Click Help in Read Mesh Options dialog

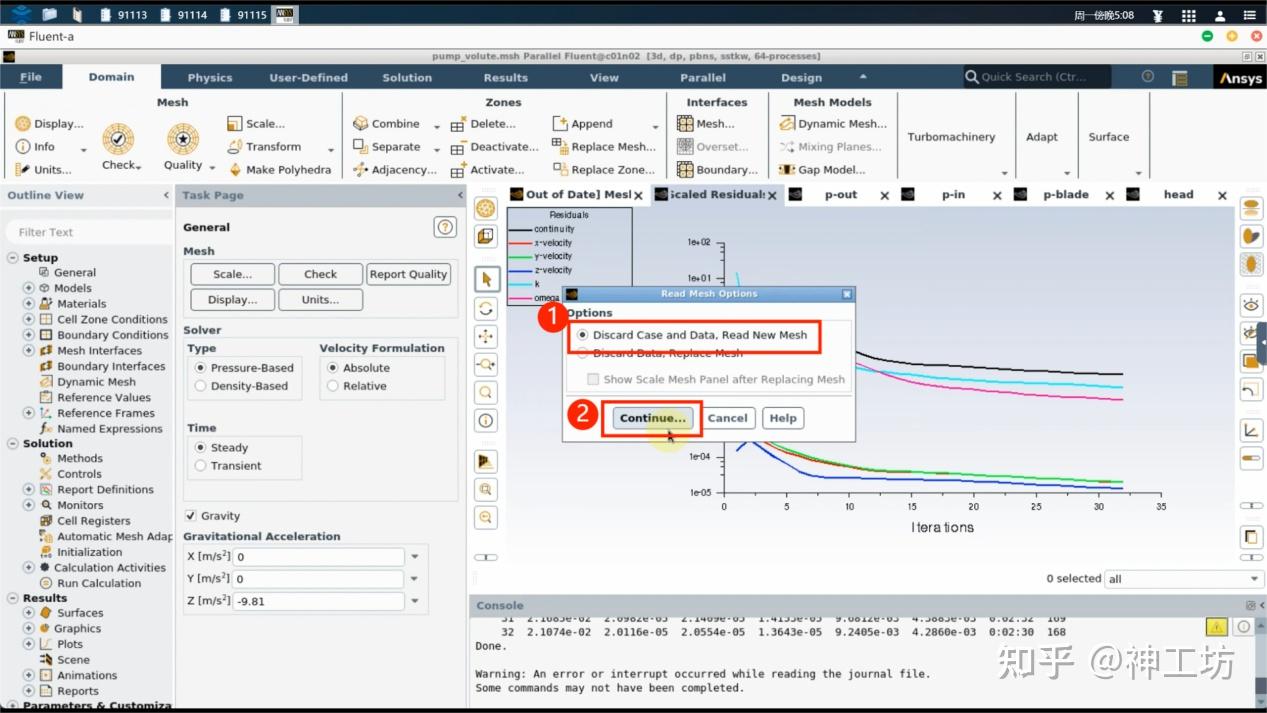tap(783, 418)
